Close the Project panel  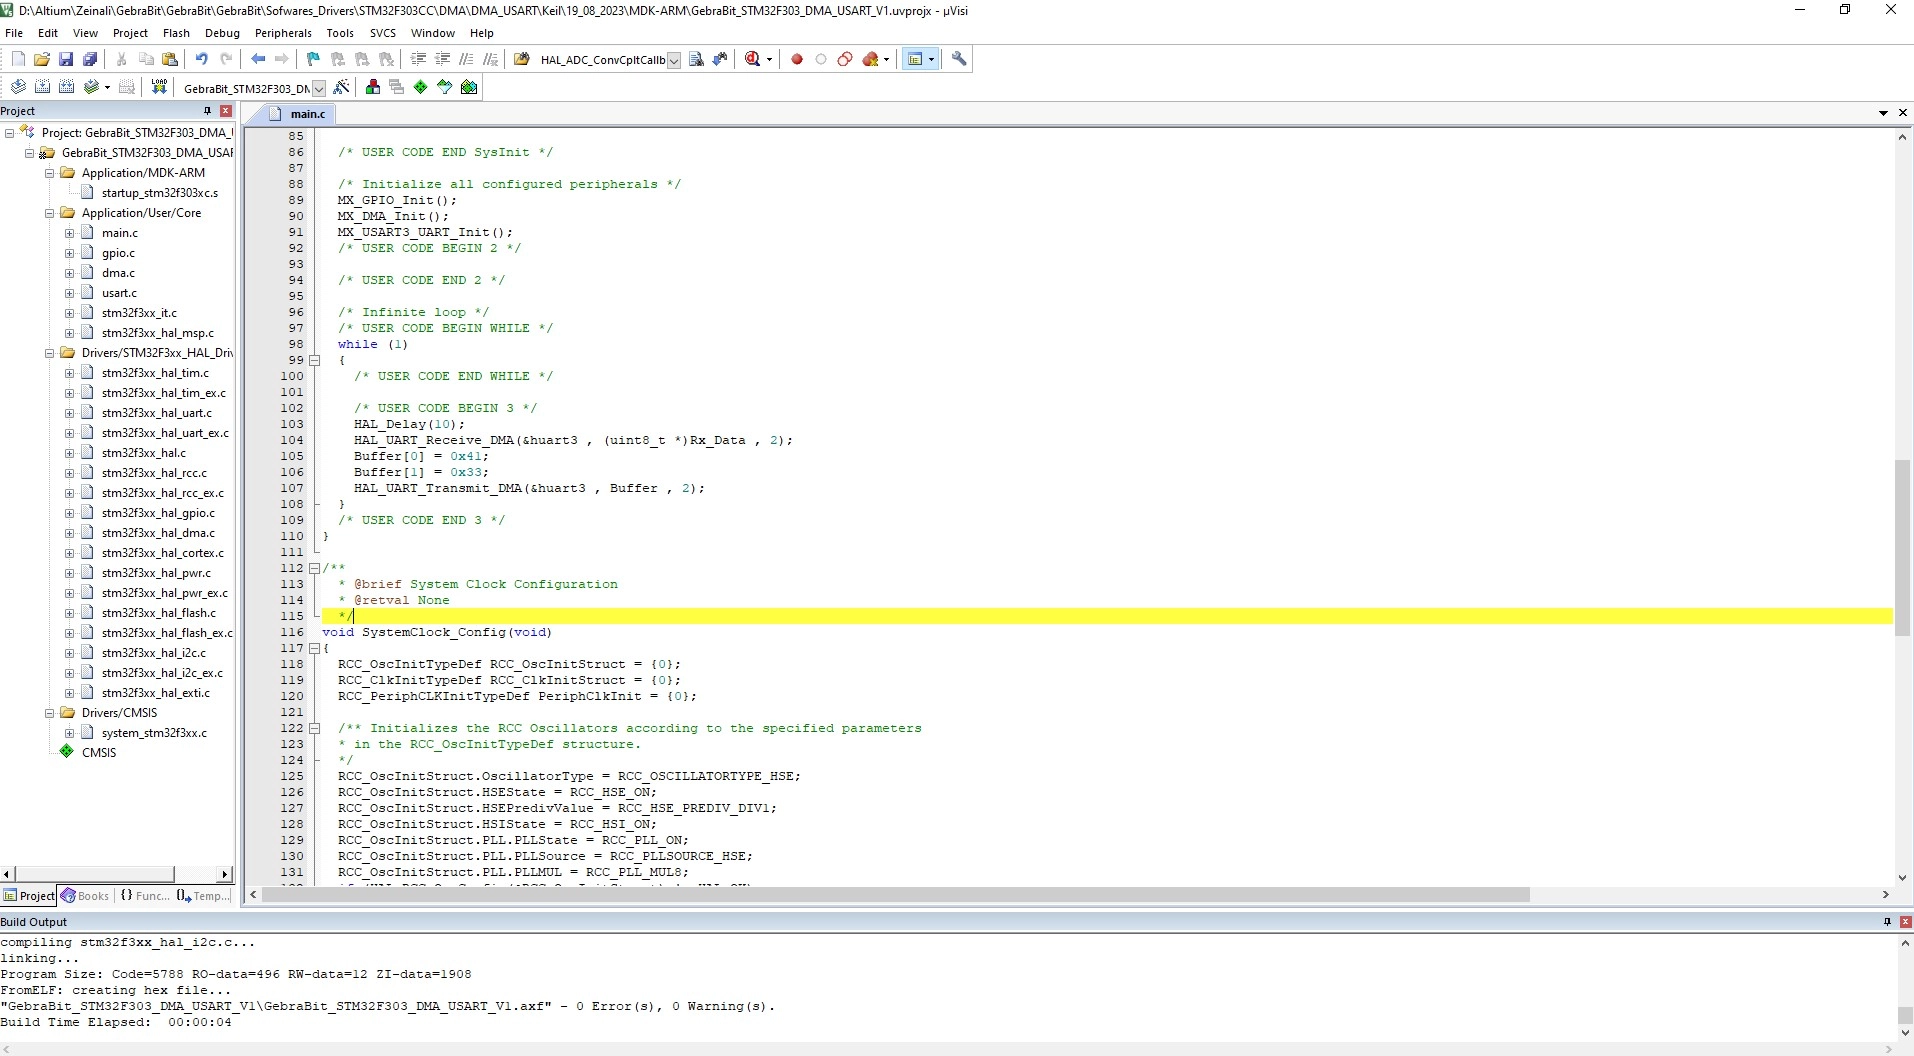click(x=226, y=111)
